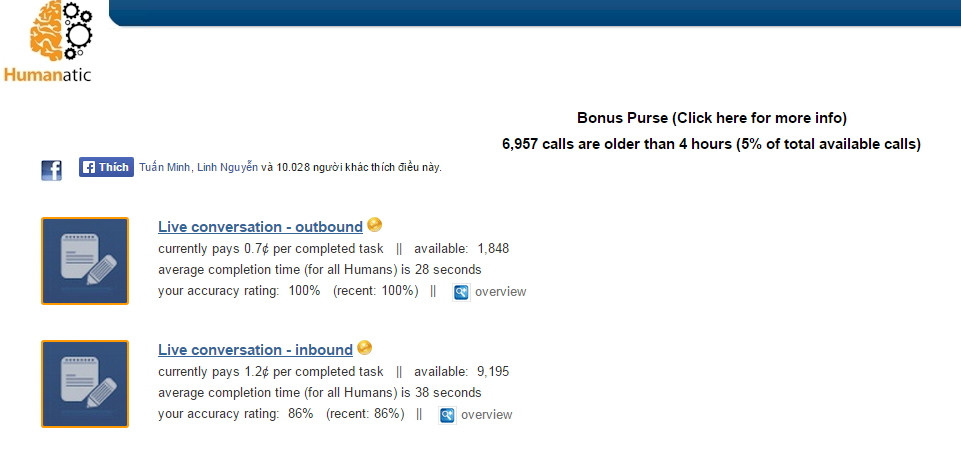Click the gold coin beside inbound
This screenshot has width=961, height=456.
pos(365,348)
